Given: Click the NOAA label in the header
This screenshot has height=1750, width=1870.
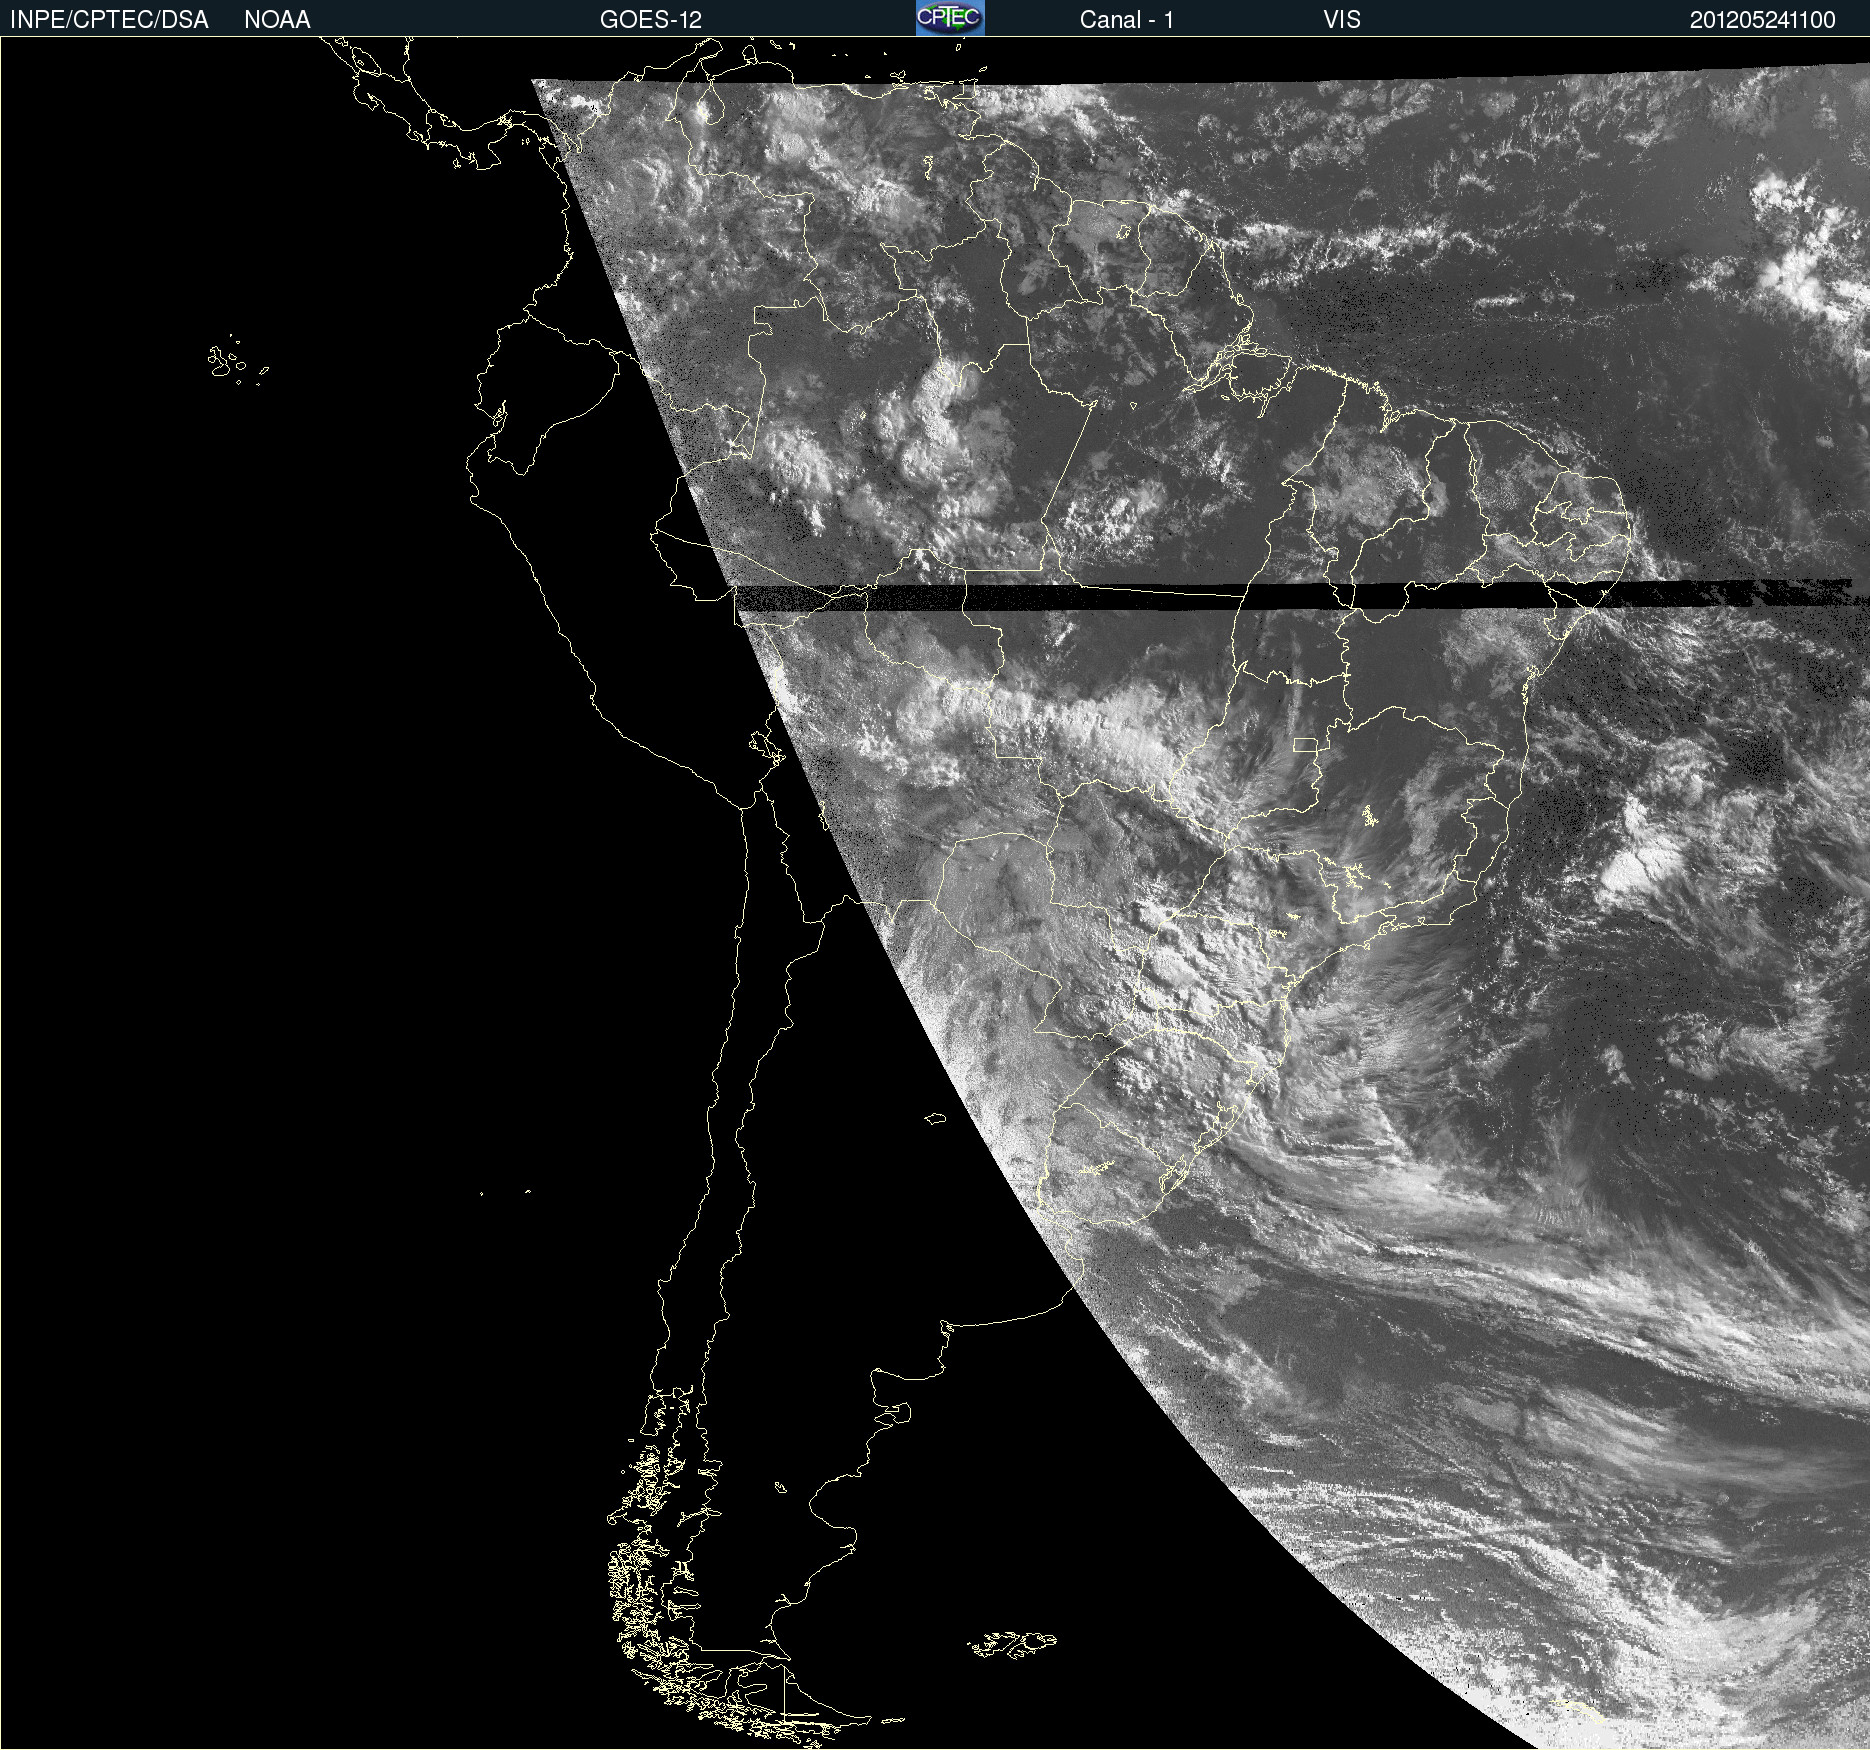Looking at the screenshot, I should pos(277,20).
